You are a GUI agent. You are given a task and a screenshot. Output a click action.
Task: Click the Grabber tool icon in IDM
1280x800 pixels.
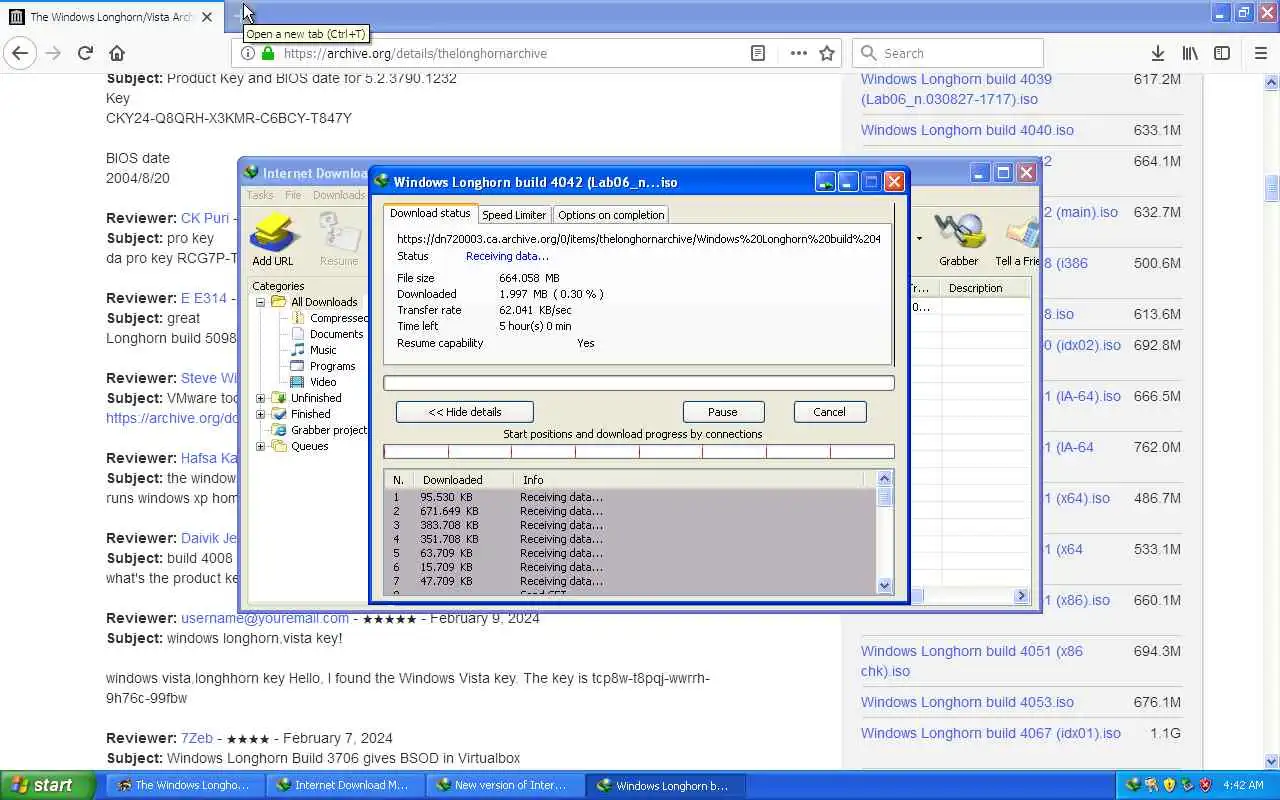[958, 232]
